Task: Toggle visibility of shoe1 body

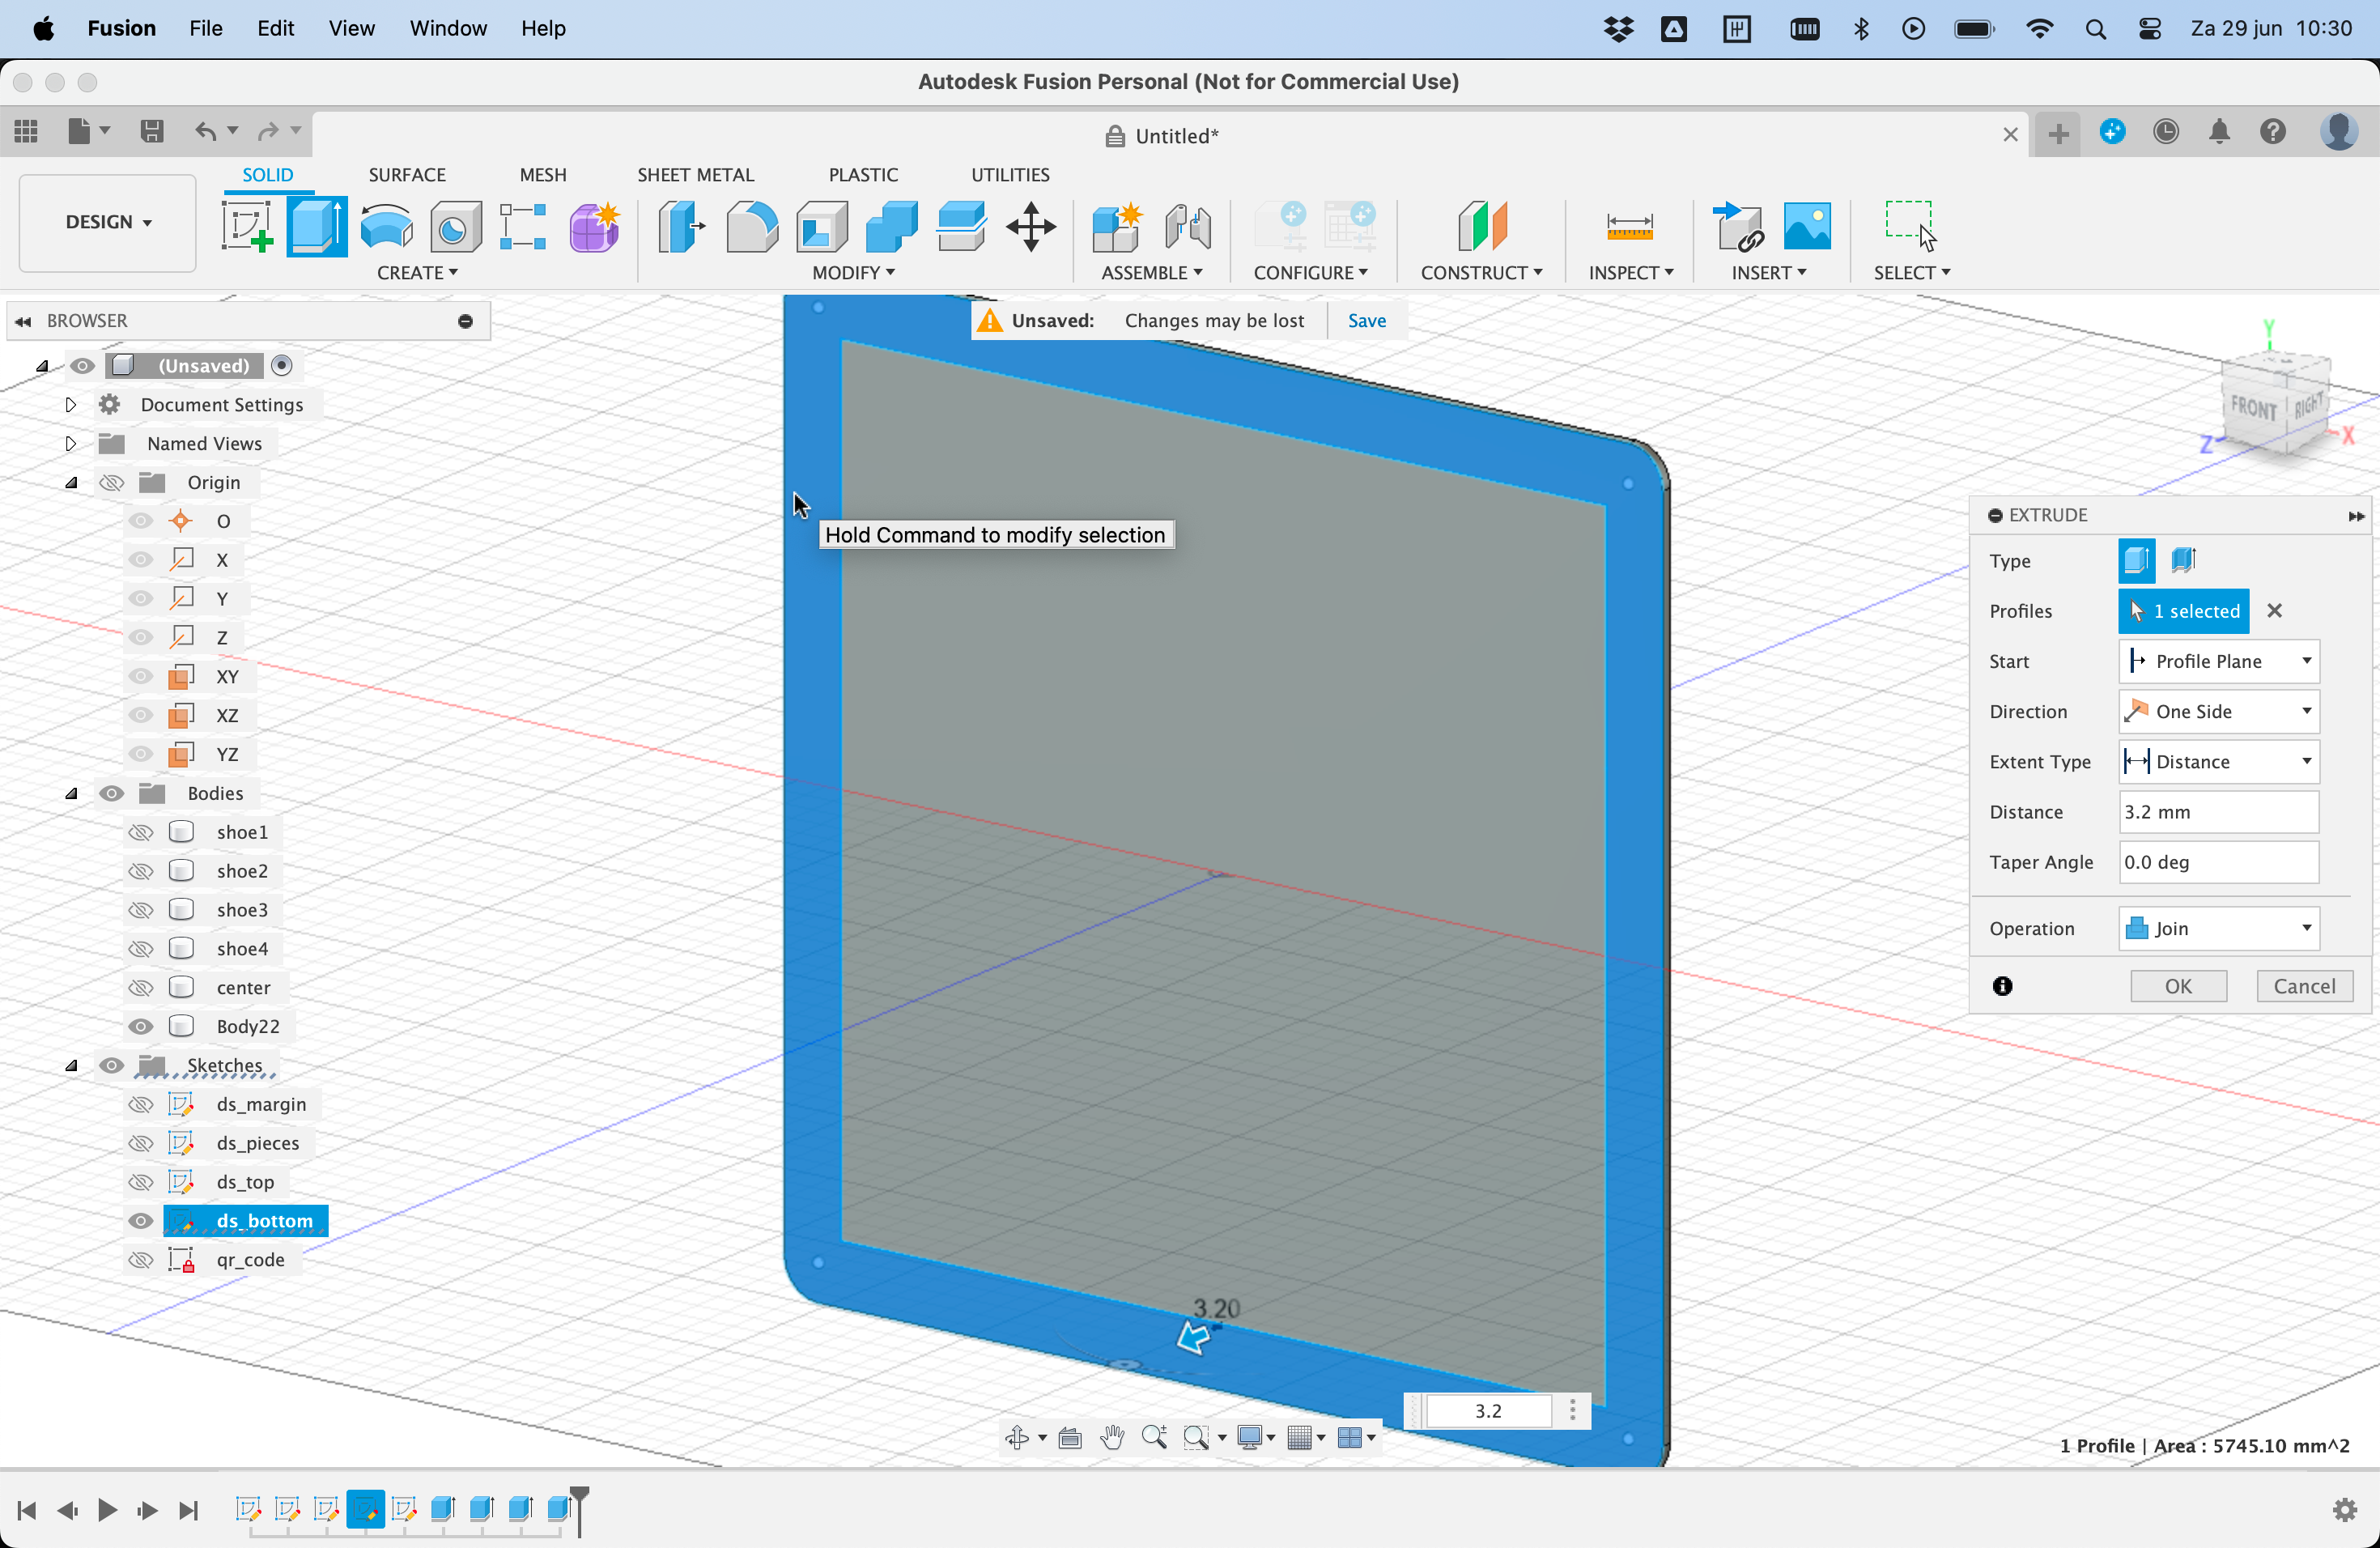Action: tap(138, 830)
